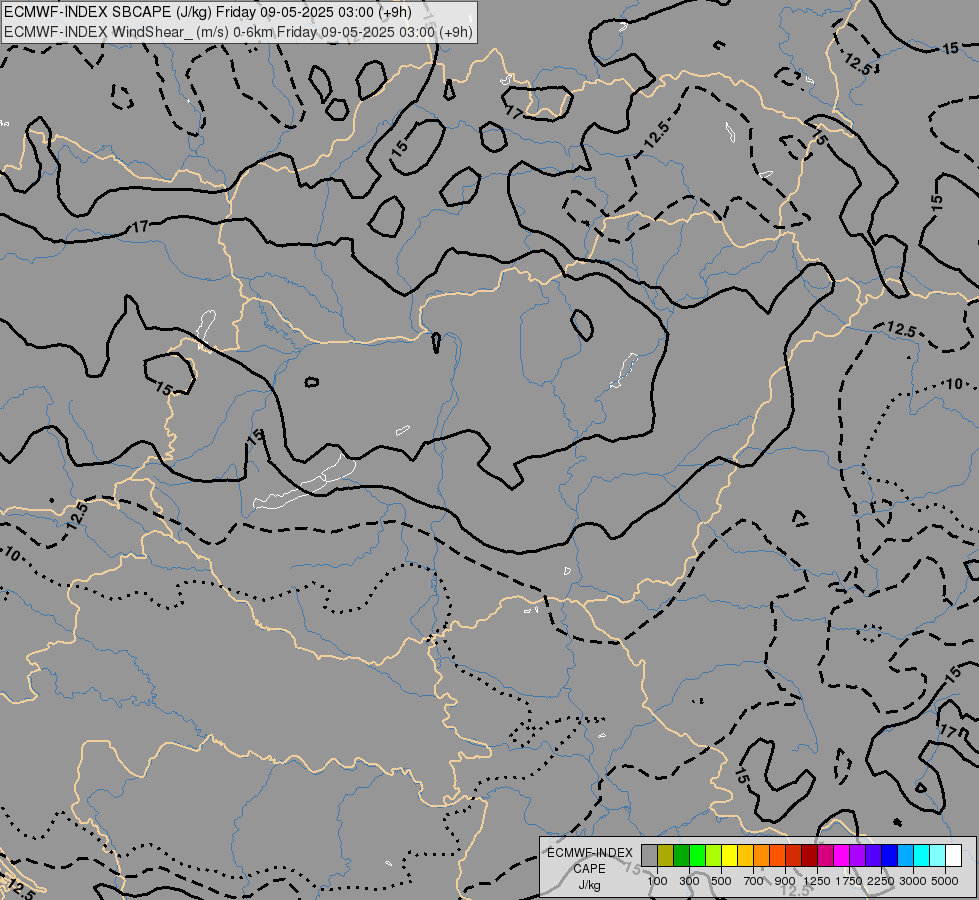
Task: Click the 1750 legend scale value
Action: 849,881
